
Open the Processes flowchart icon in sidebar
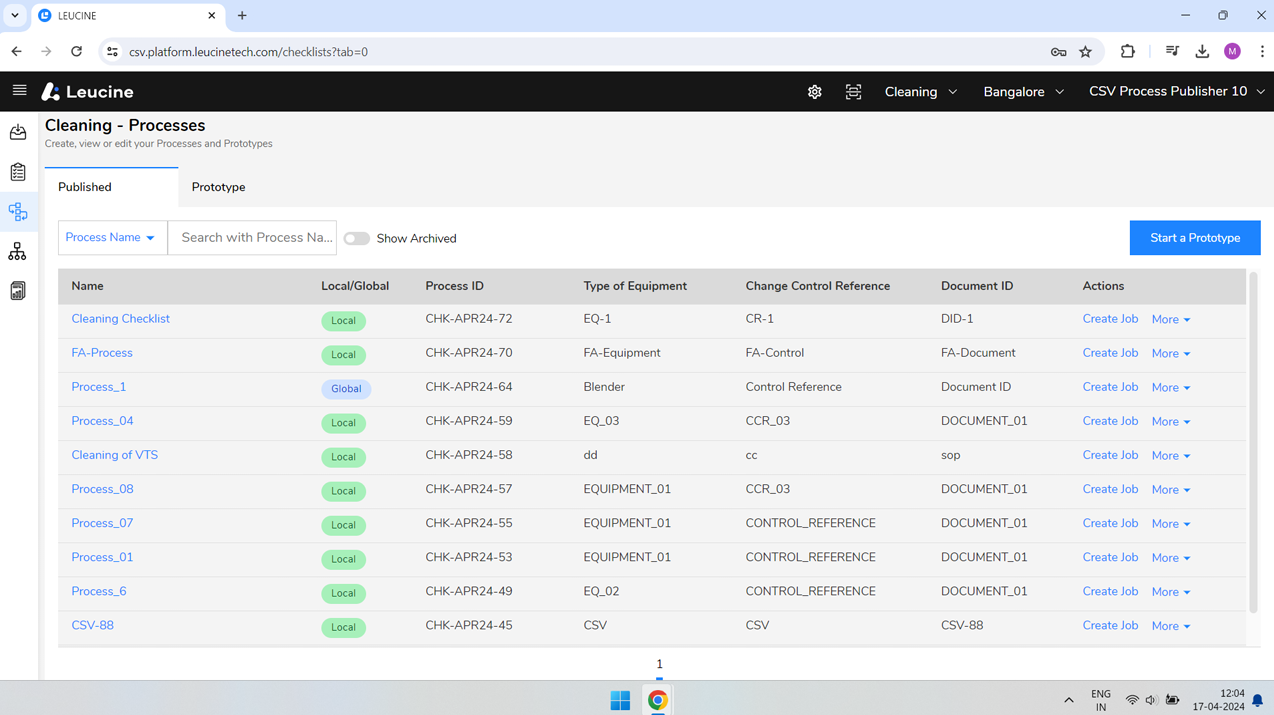pos(18,211)
